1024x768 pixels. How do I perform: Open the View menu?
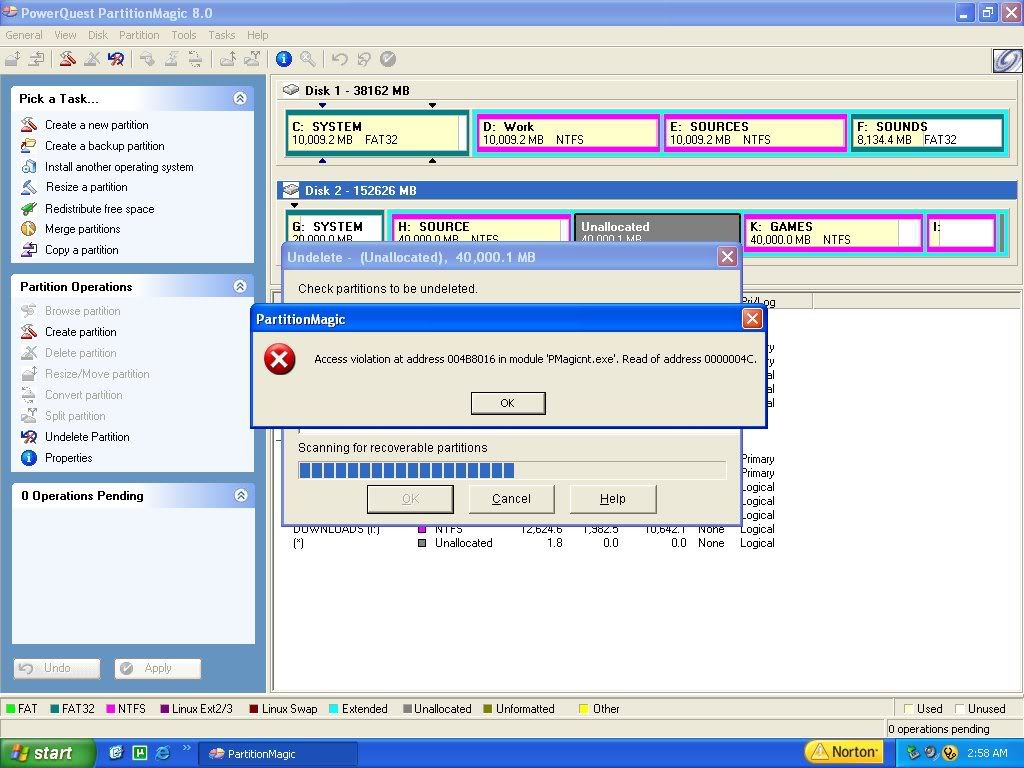tap(65, 35)
